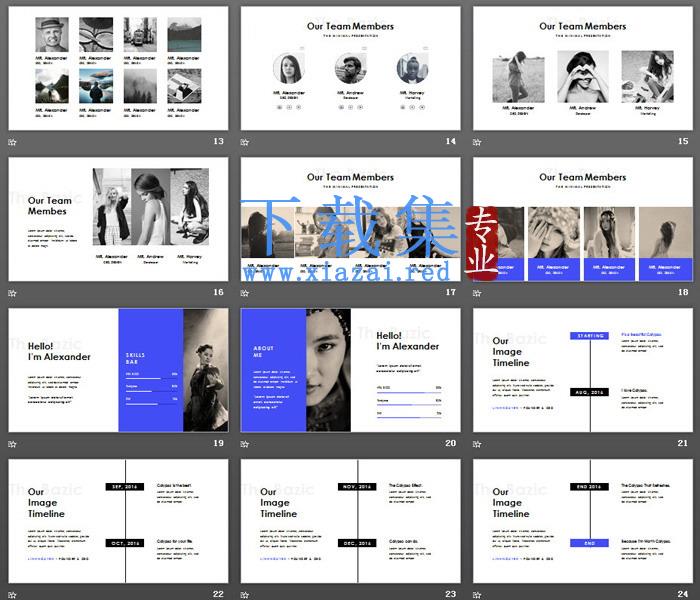
Task: Click slide number 13 label
Action: (218, 141)
